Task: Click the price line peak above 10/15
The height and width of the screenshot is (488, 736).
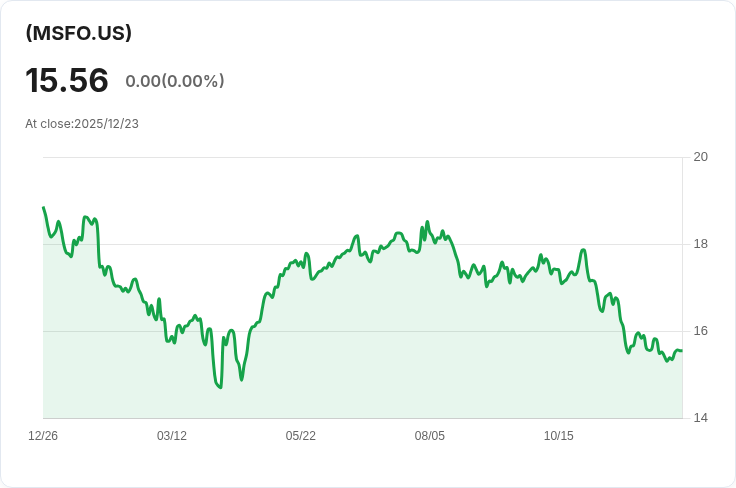Action: pos(582,250)
